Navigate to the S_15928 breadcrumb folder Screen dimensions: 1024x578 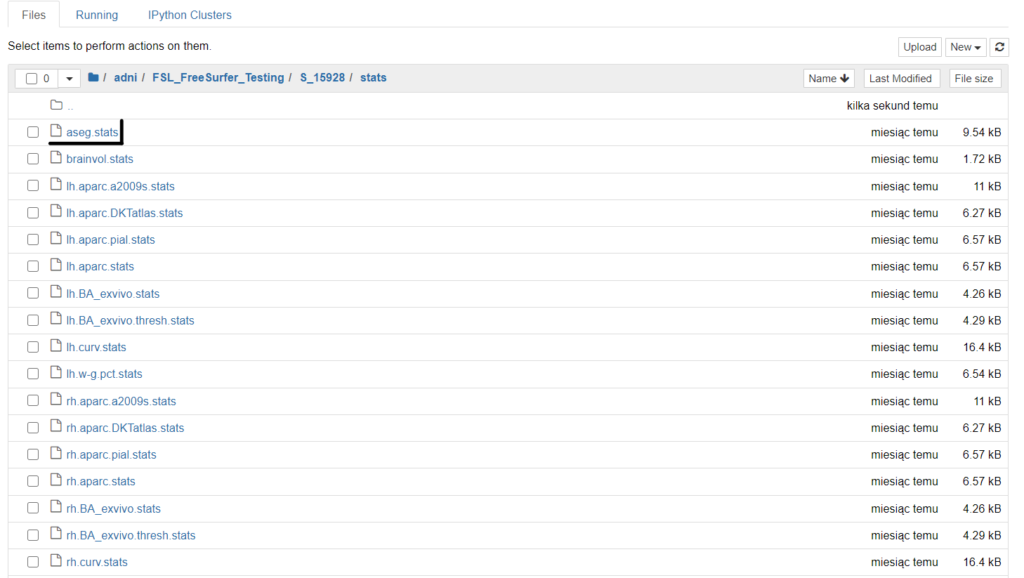322,78
